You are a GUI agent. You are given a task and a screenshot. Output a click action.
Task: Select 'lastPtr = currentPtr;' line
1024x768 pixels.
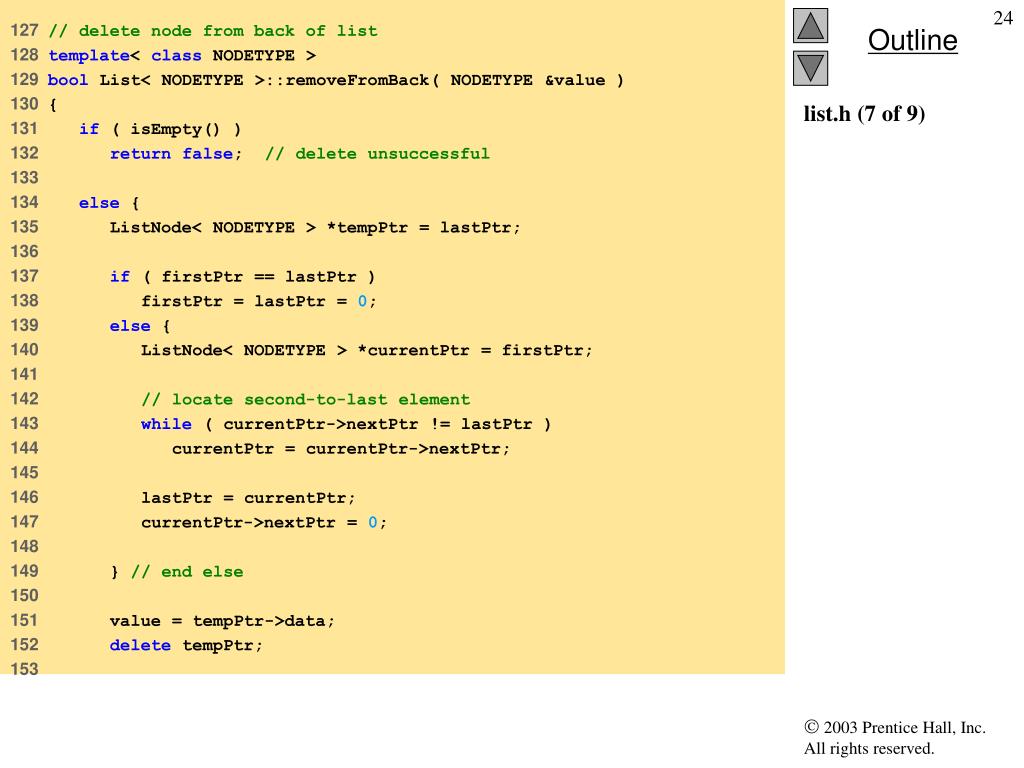pos(248,498)
